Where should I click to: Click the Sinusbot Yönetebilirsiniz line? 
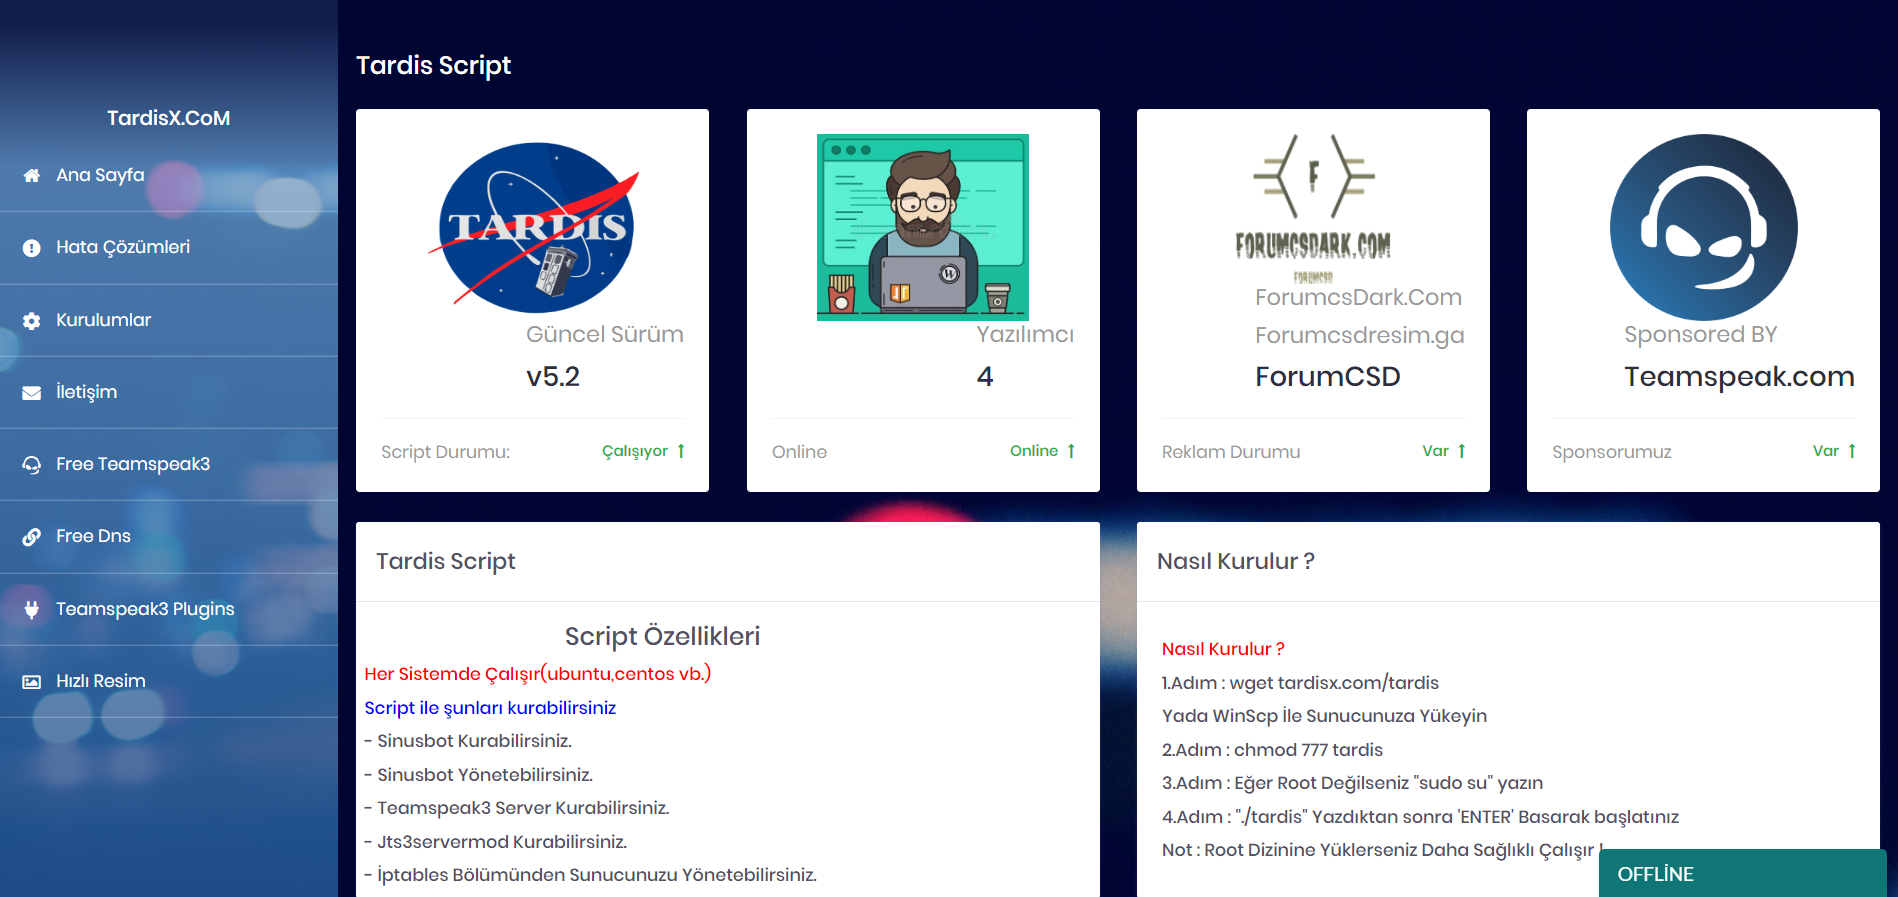click(x=478, y=775)
